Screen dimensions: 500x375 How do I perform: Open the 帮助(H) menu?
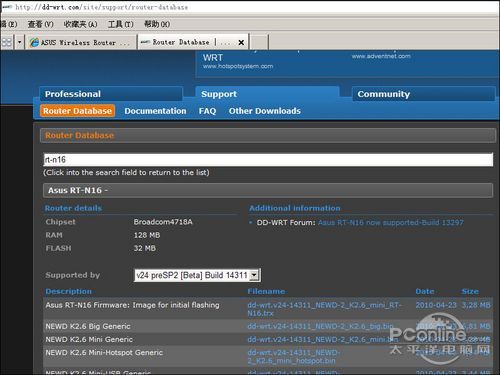tap(157, 24)
